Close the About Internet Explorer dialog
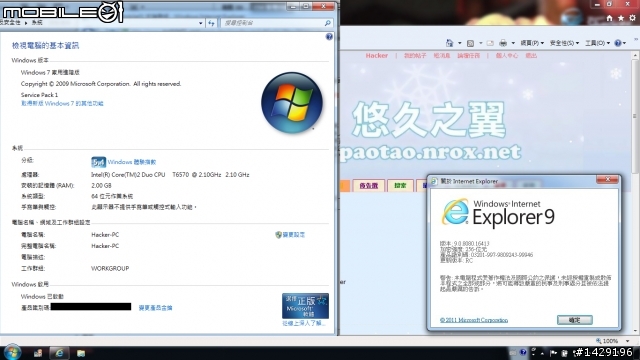The width and height of the screenshot is (640, 360). pos(607,180)
